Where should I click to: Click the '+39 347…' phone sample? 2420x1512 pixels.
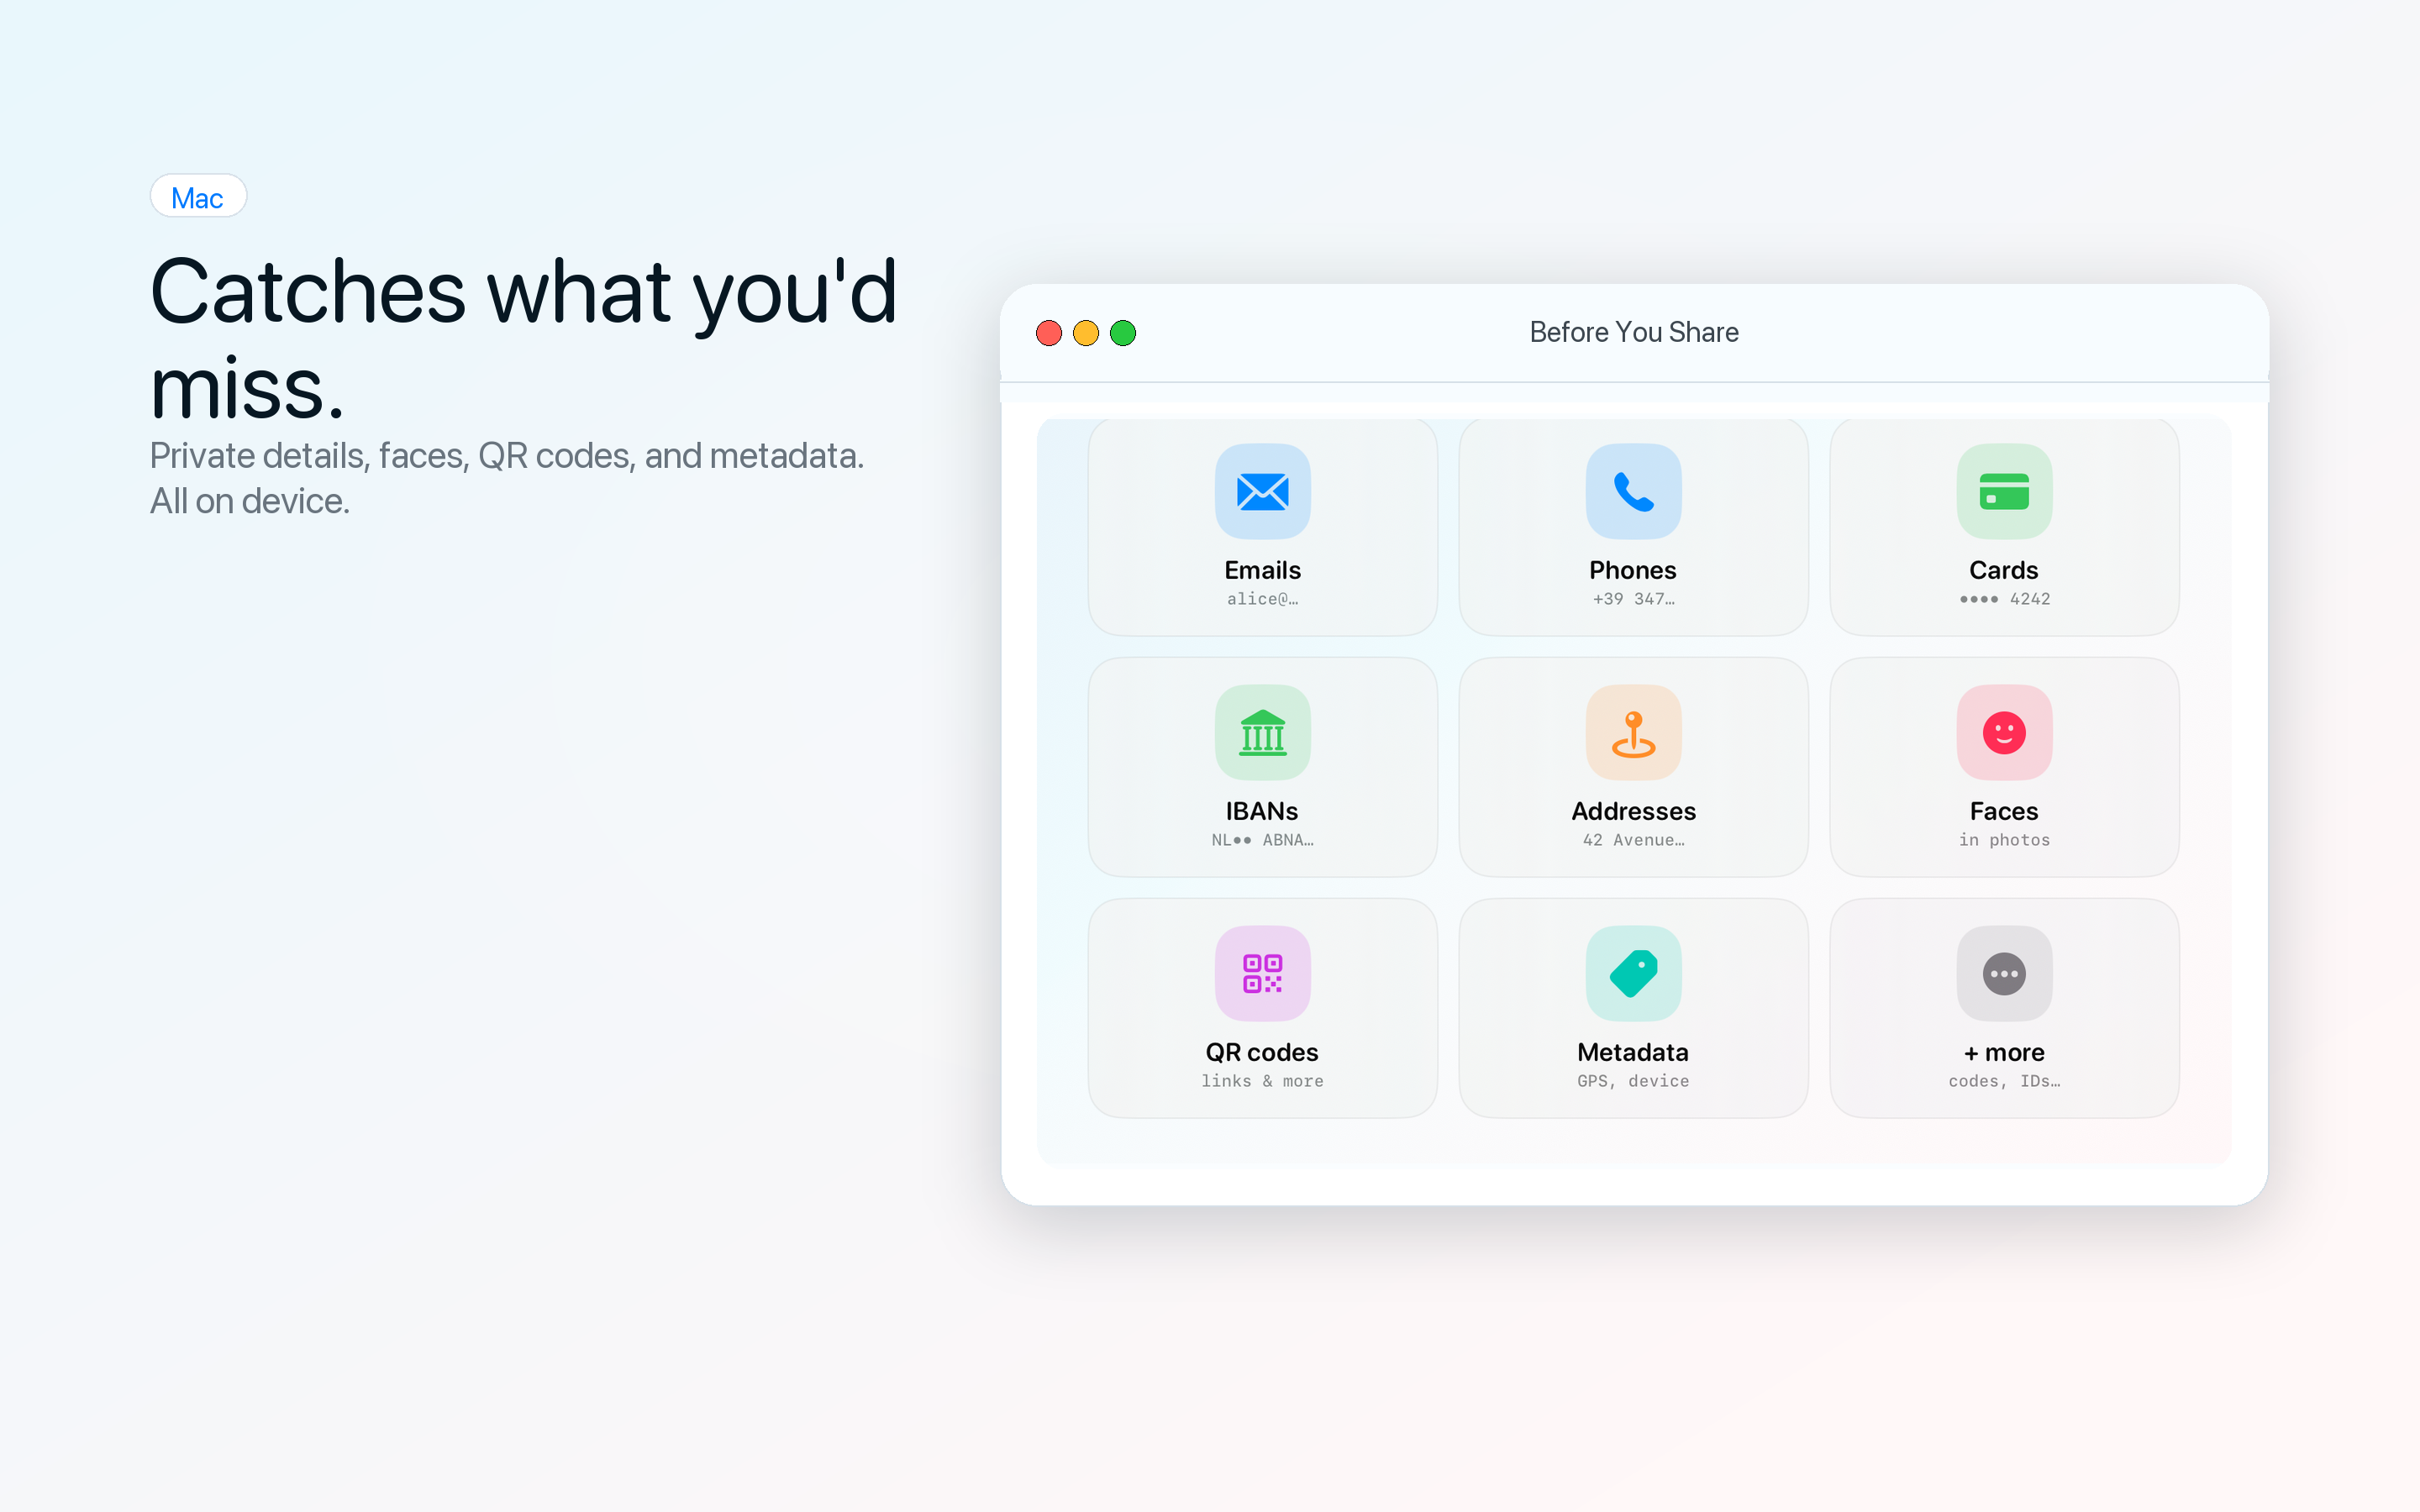(1633, 599)
